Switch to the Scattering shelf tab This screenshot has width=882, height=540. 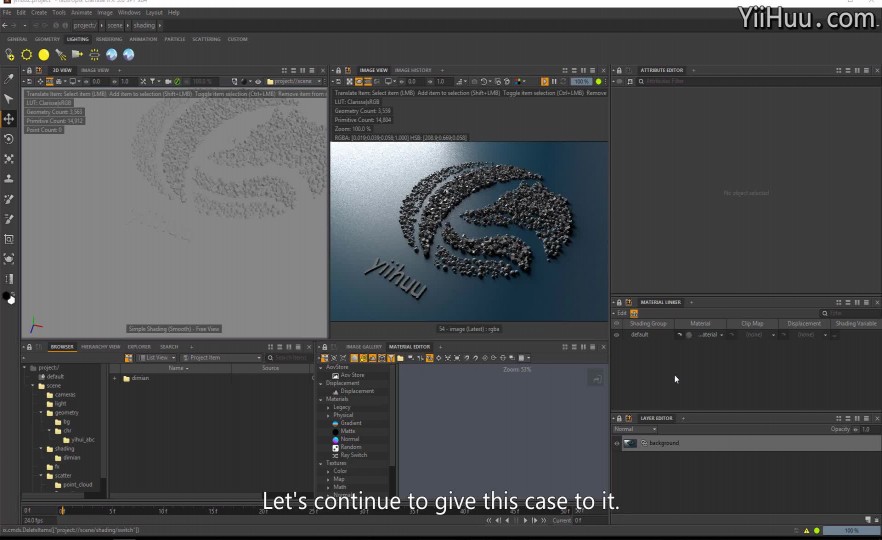click(206, 39)
